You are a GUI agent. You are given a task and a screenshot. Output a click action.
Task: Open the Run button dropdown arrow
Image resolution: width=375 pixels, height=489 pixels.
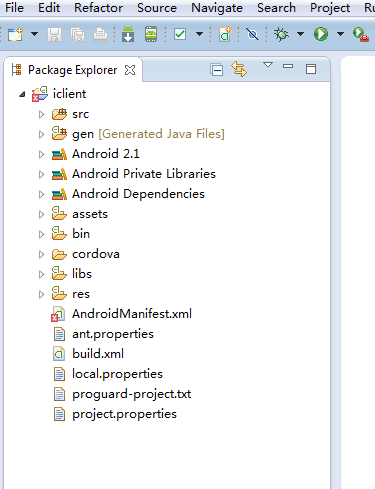(x=340, y=34)
